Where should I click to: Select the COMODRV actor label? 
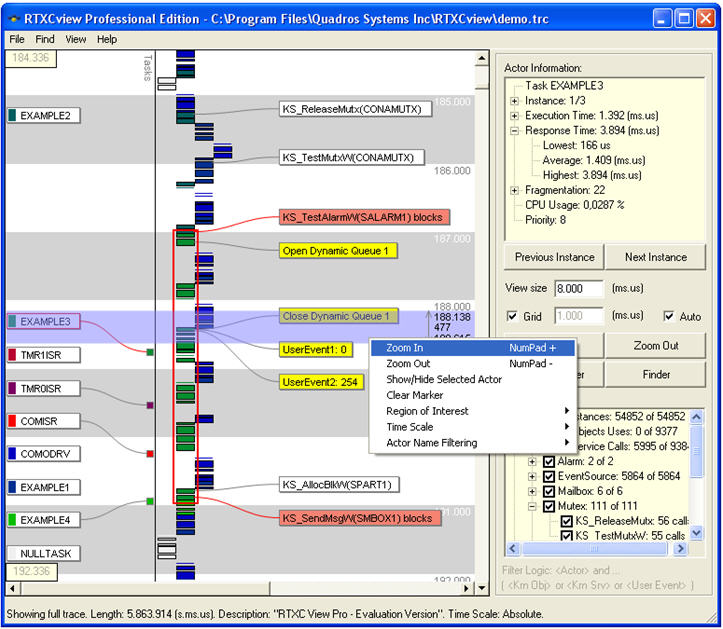pos(44,454)
